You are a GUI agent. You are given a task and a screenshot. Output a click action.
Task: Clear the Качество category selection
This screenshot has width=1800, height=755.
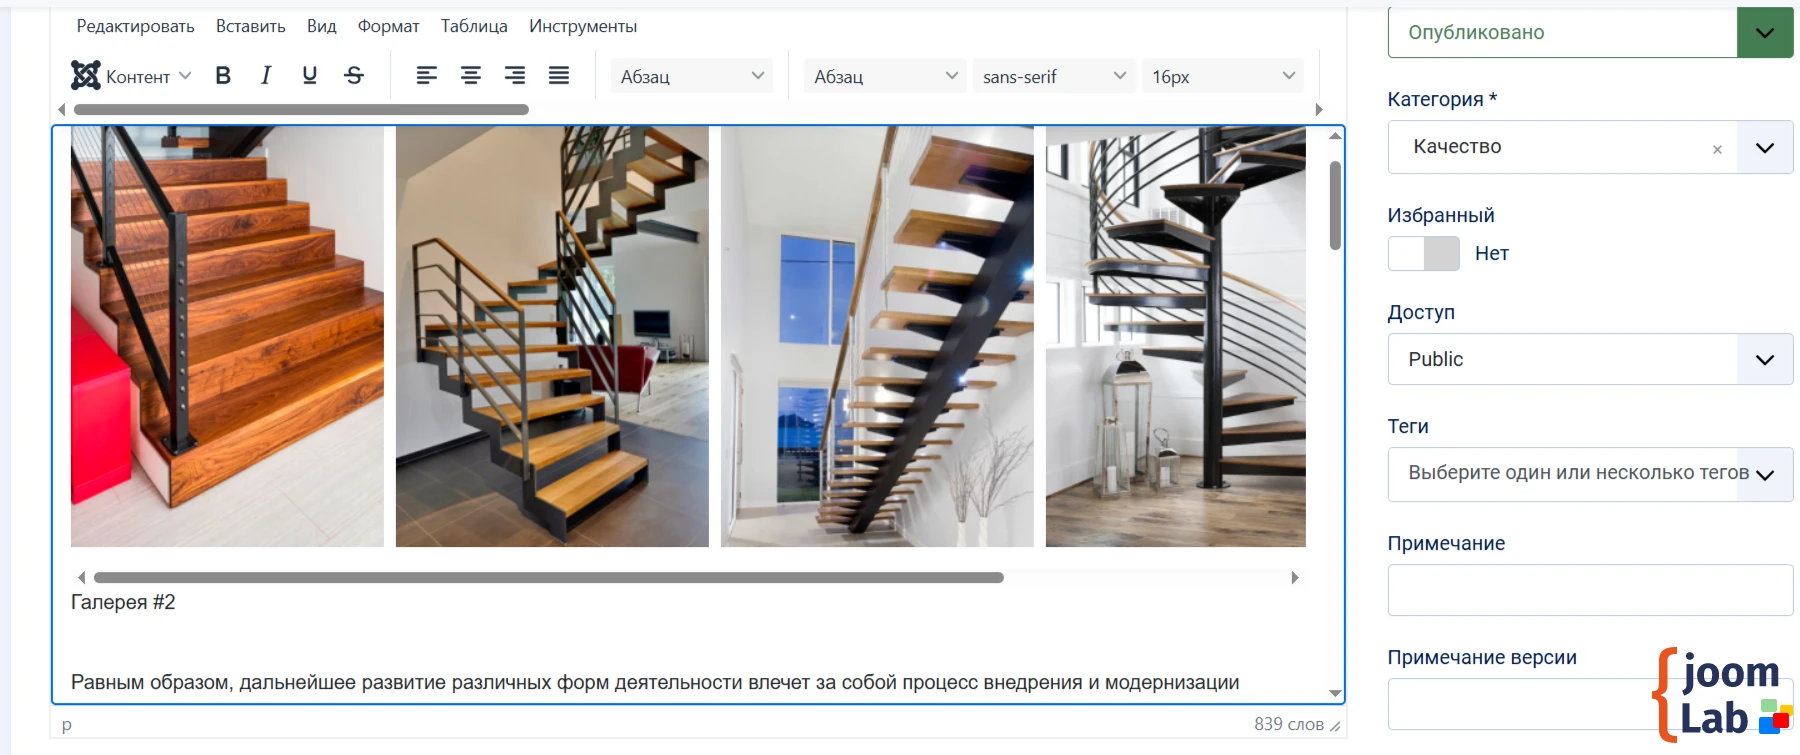click(x=1717, y=149)
